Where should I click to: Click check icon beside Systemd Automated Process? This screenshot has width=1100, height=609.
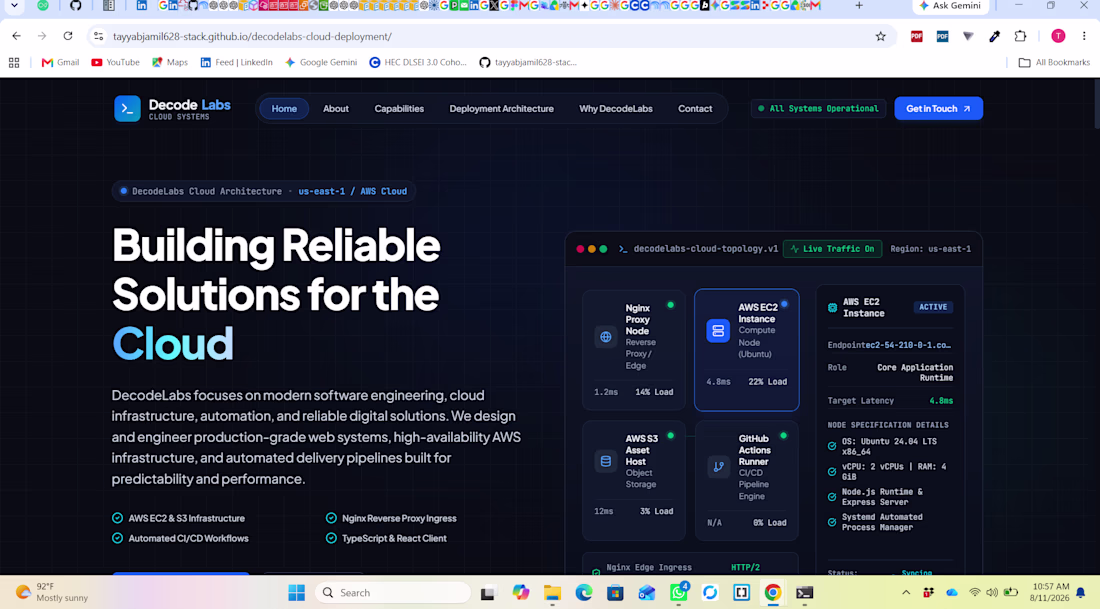(832, 522)
